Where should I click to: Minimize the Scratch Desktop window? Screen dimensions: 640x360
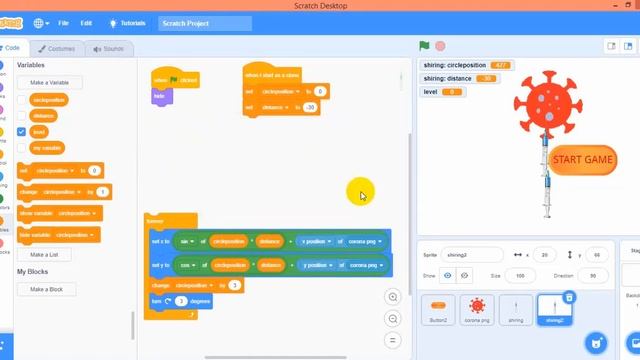pos(615,5)
